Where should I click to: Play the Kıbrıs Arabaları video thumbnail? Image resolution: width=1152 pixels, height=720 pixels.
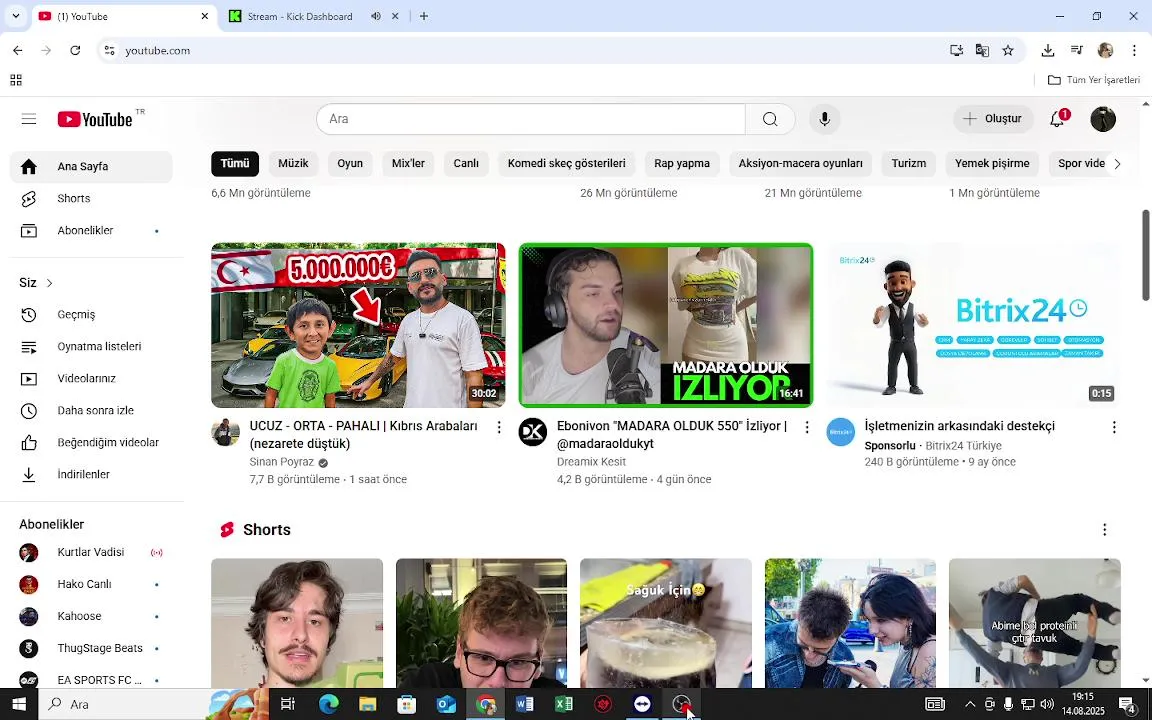358,325
